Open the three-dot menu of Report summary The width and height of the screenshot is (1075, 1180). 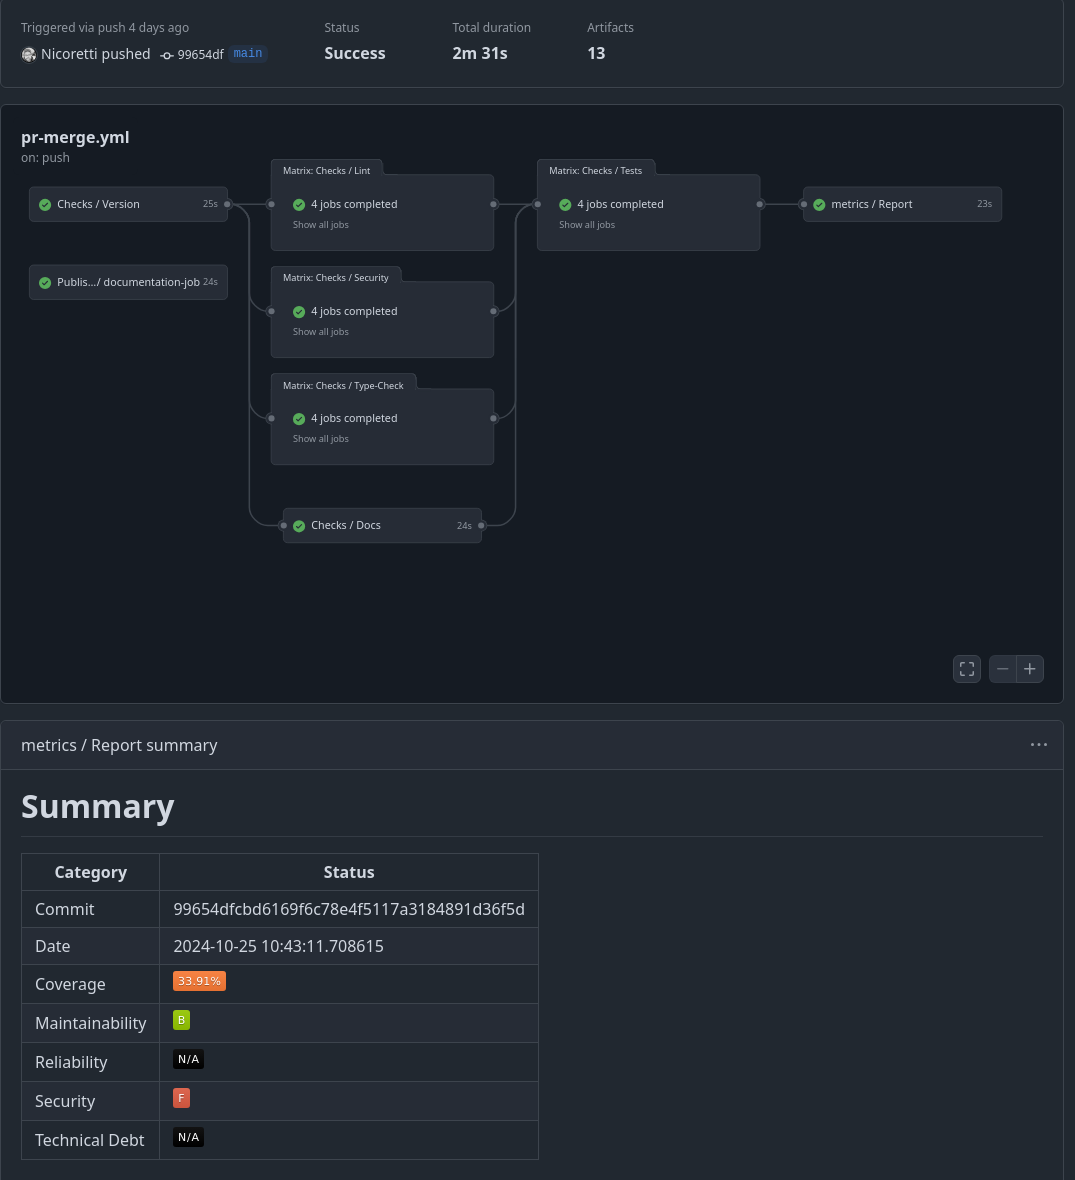pos(1038,744)
